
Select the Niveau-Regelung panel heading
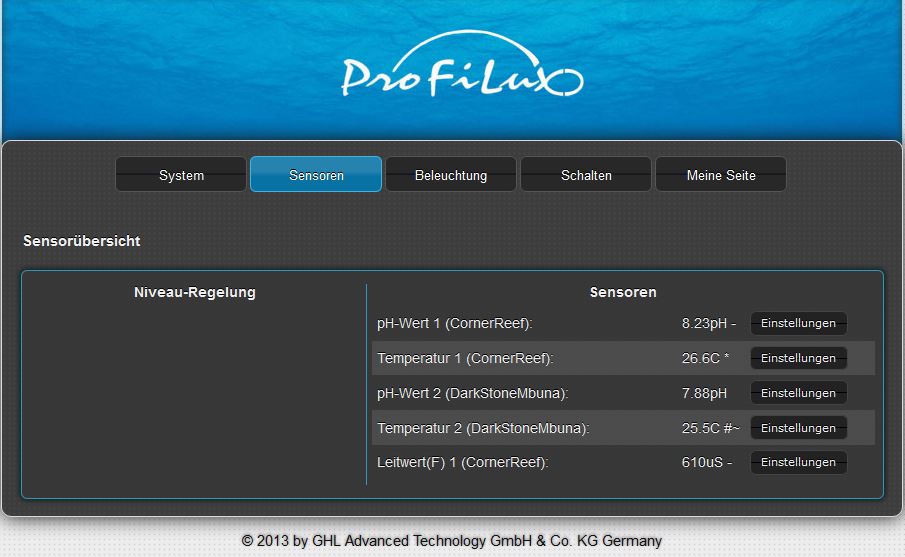coord(195,292)
